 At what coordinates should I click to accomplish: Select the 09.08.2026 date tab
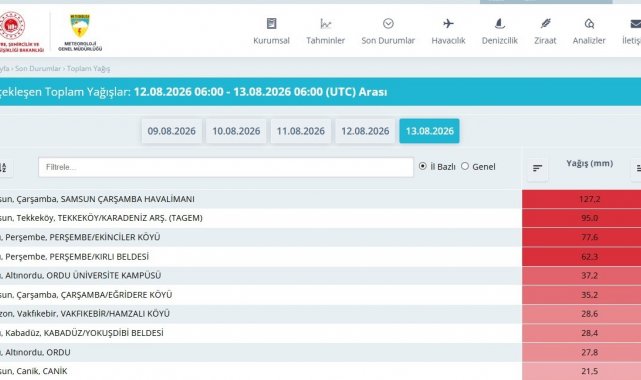pyautogui.click(x=172, y=131)
